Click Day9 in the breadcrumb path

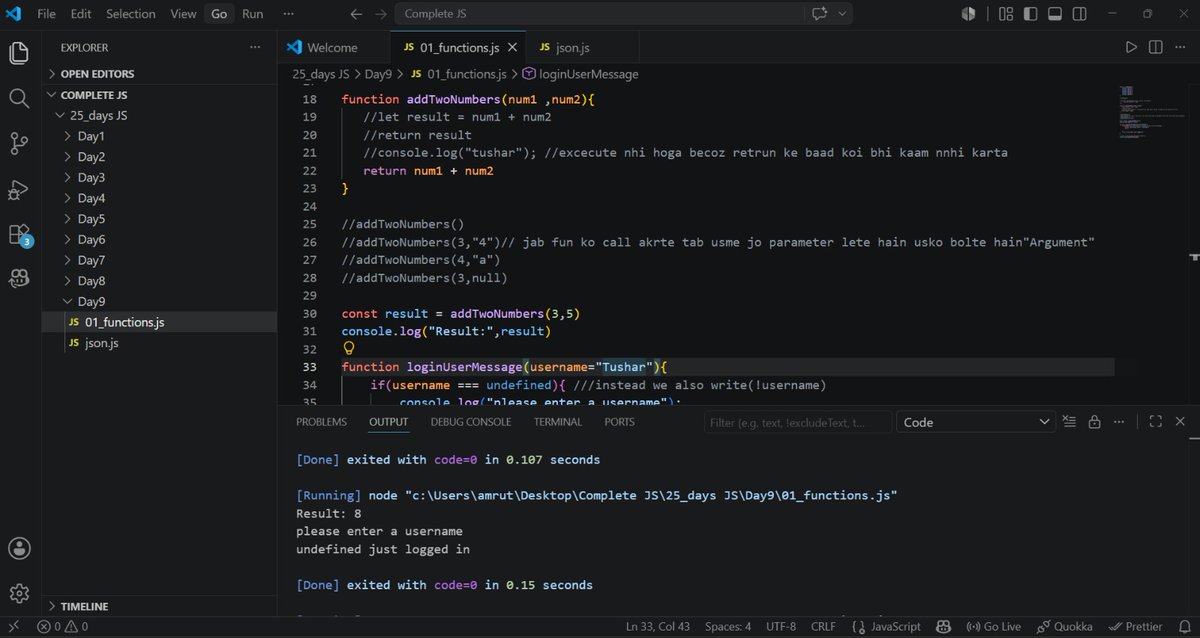pos(378,74)
